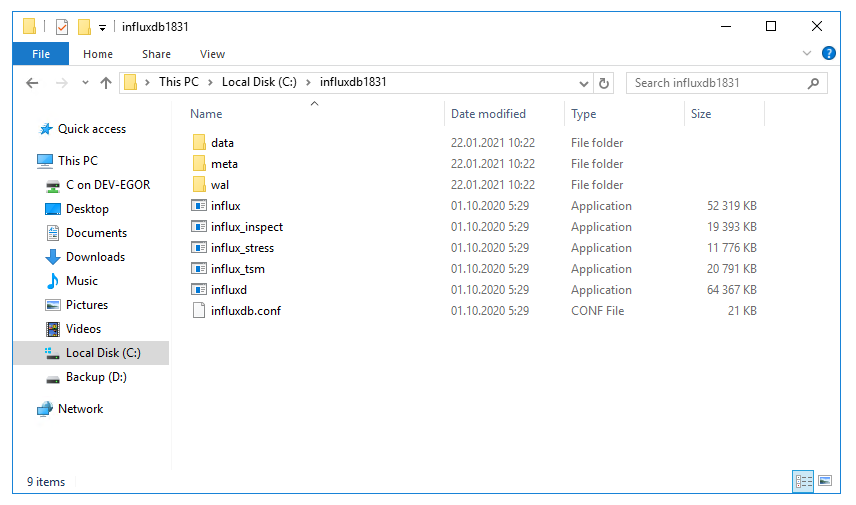Switch to Large icons view layout
The width and height of the screenshot is (856, 505).
(x=825, y=482)
